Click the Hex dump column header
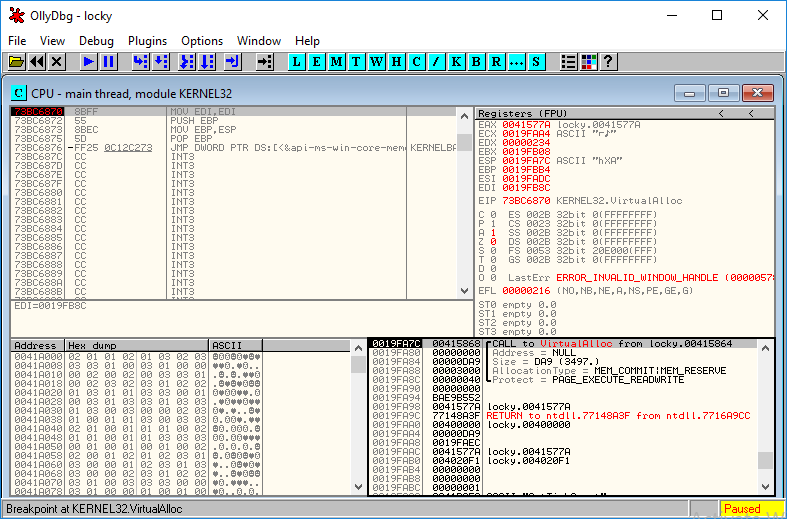787x519 pixels. tap(137, 345)
